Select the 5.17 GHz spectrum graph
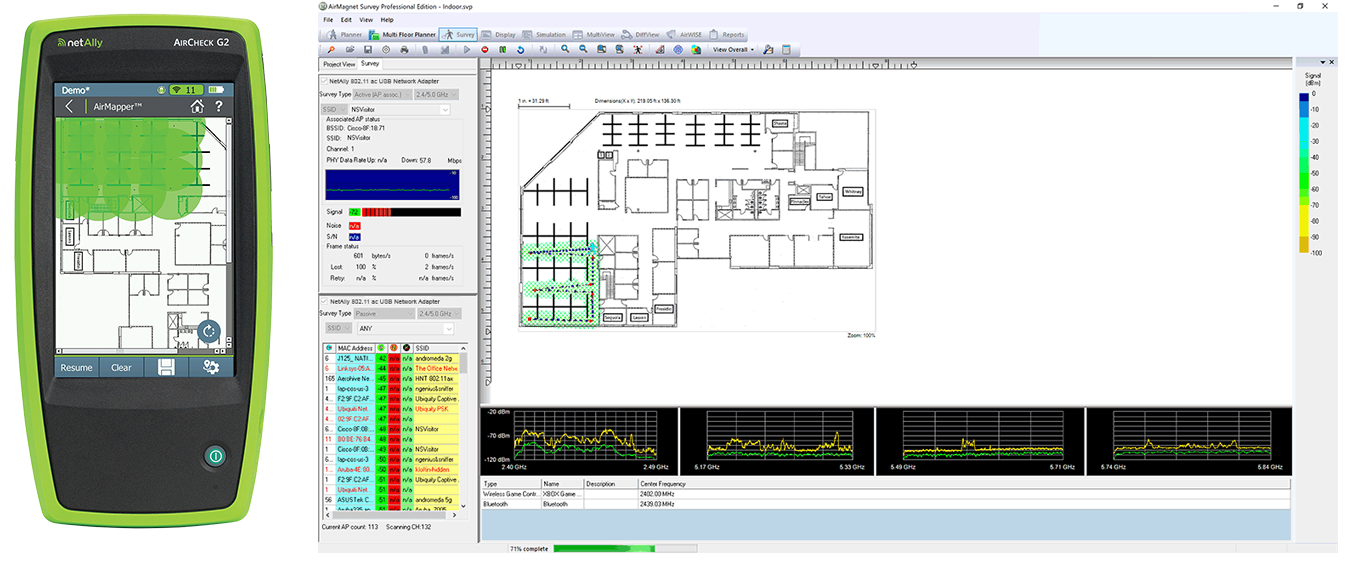The height and width of the screenshot is (566, 1348). pos(775,441)
